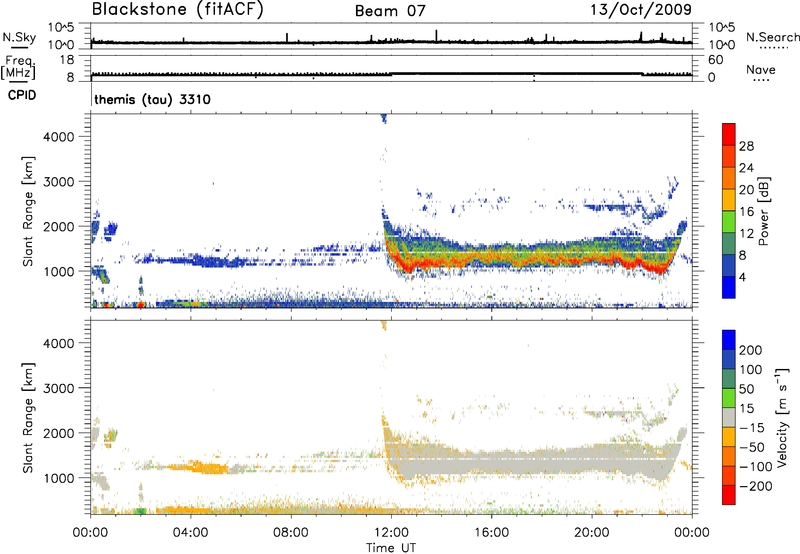Screen dimensions: 800x554
Task: Click the 'Freq. [MHz]' axis label
Action: click(18, 68)
